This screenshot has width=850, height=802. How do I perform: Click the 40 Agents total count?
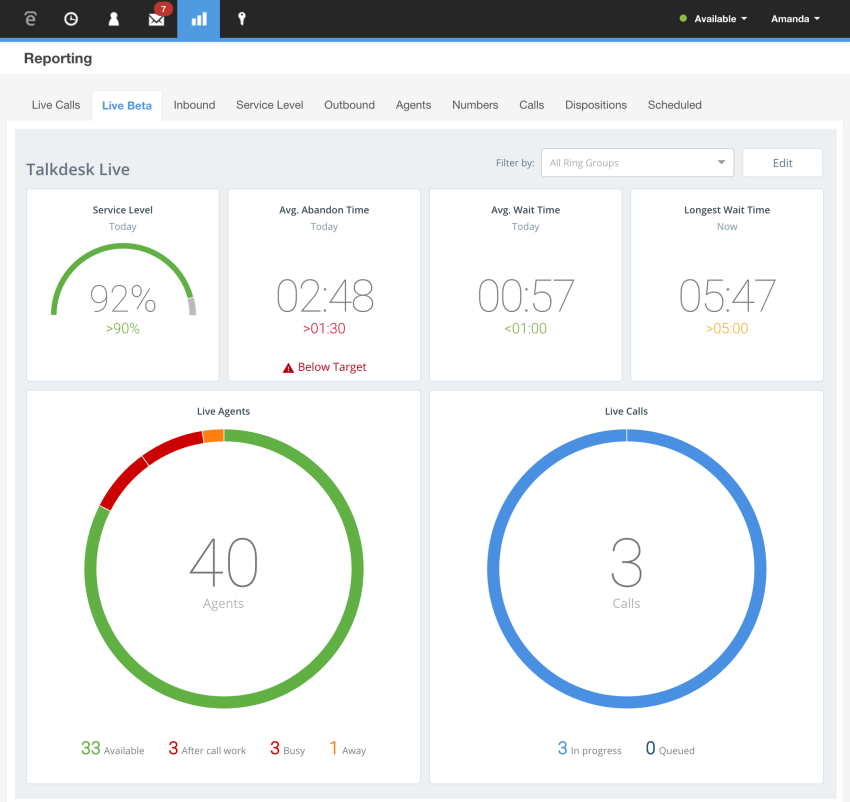(x=223, y=563)
